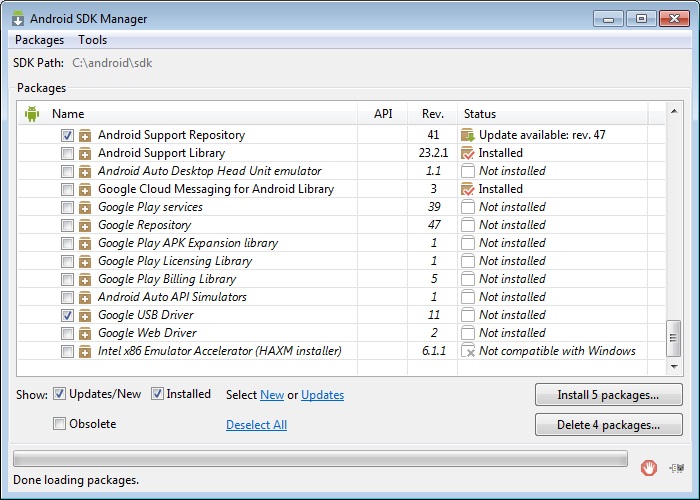Open the Tools menu
The height and width of the screenshot is (500, 700).
pyautogui.click(x=92, y=40)
